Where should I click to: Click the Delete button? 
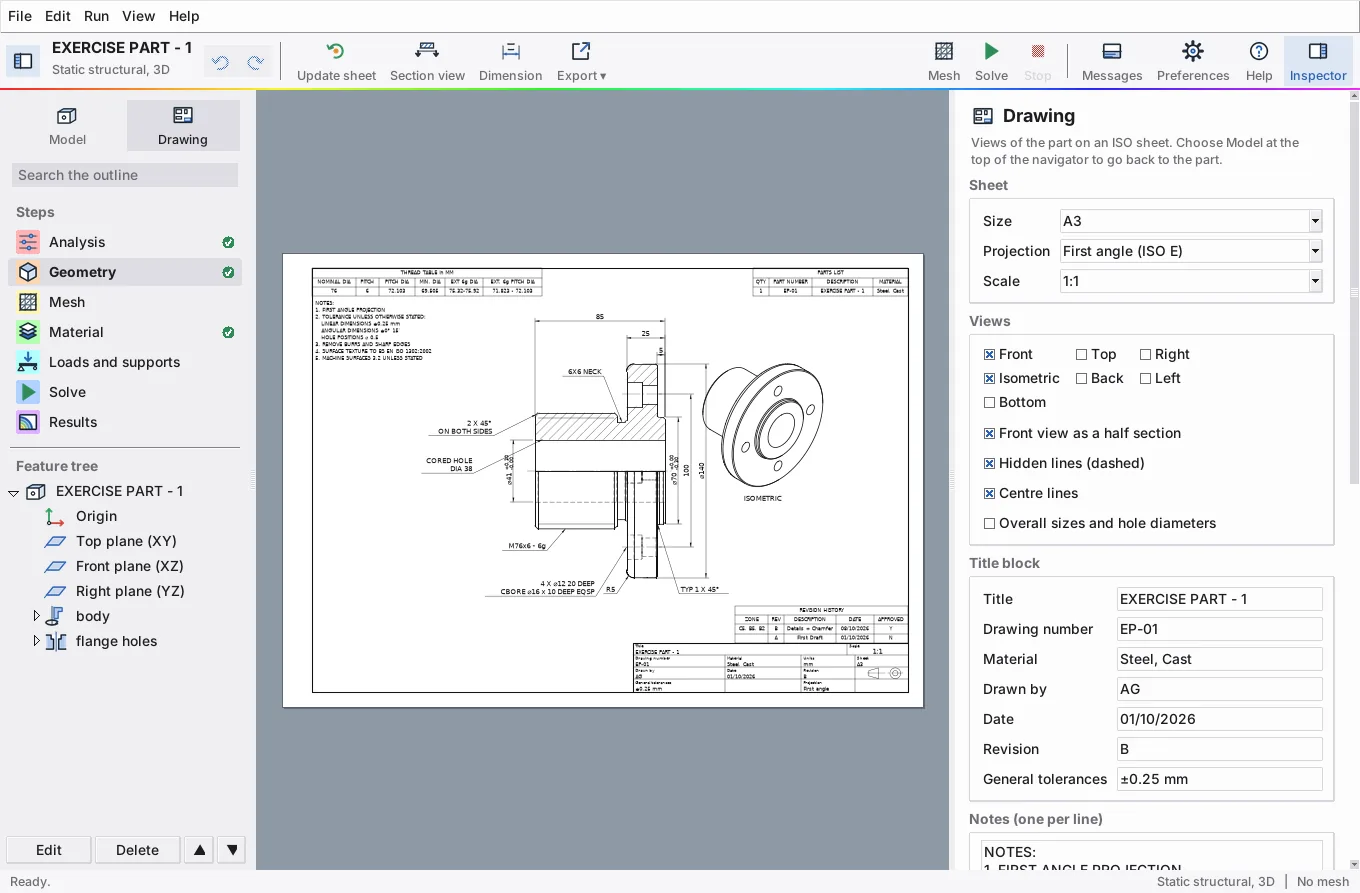tap(137, 850)
